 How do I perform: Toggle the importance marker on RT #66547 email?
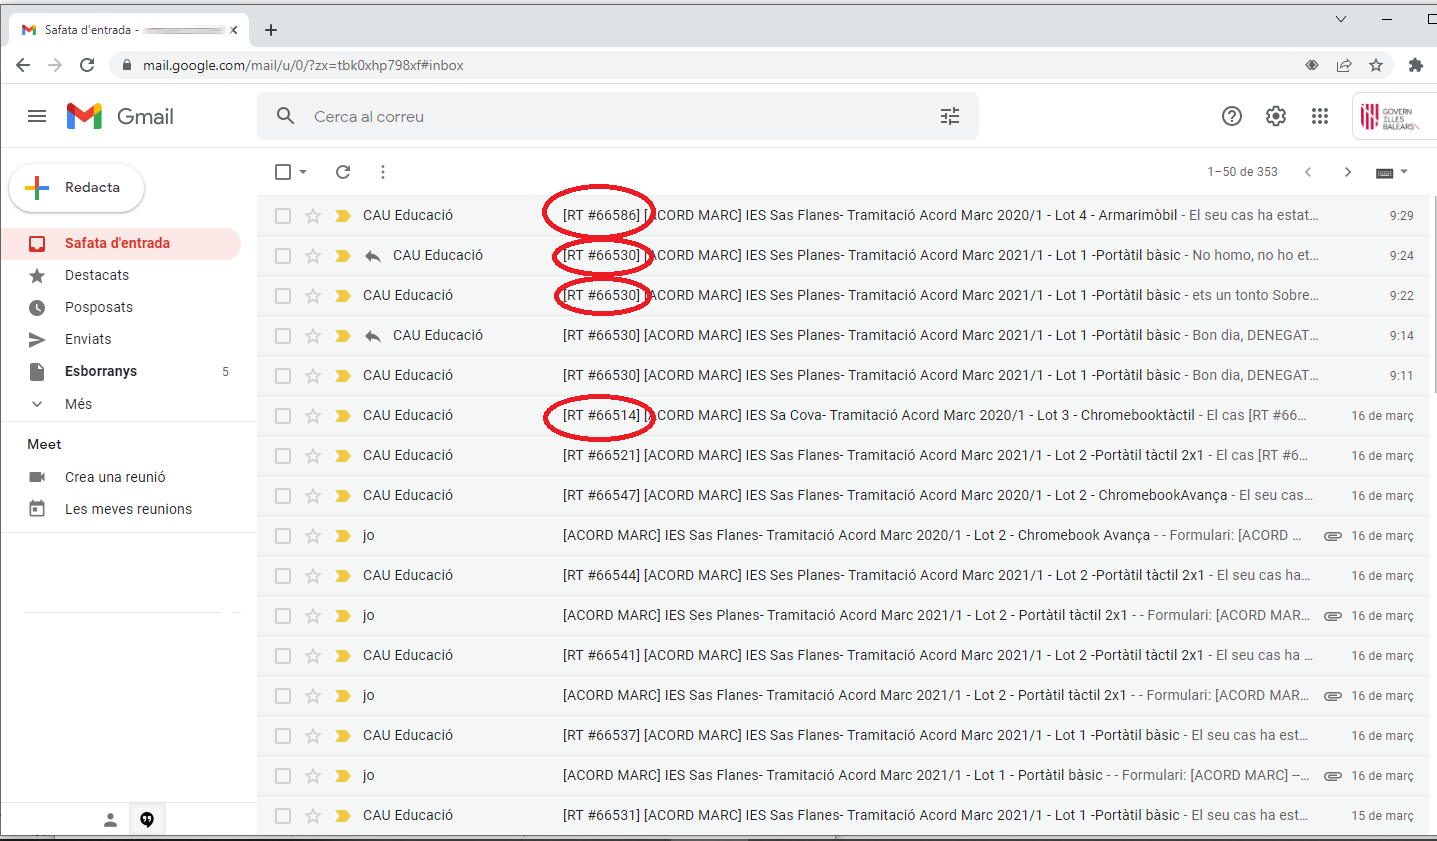[343, 496]
